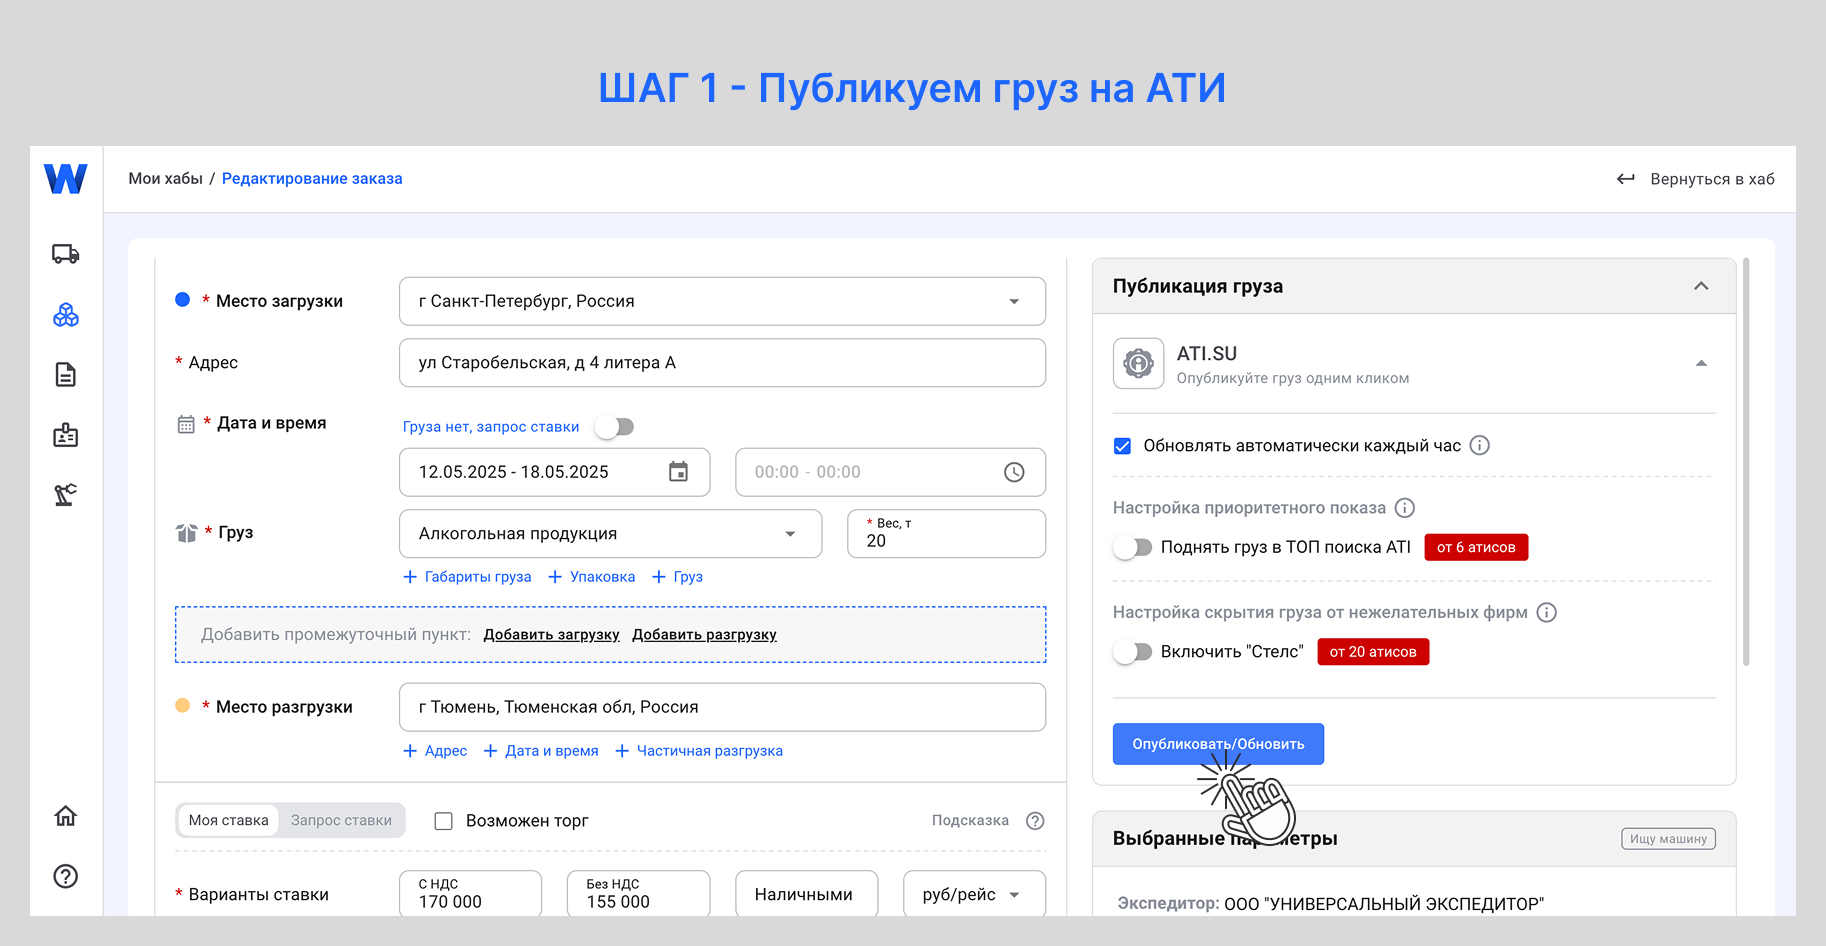Viewport: 1826px width, 946px height.
Task: Collapse the ATI.SU section arrow
Action: [1701, 363]
